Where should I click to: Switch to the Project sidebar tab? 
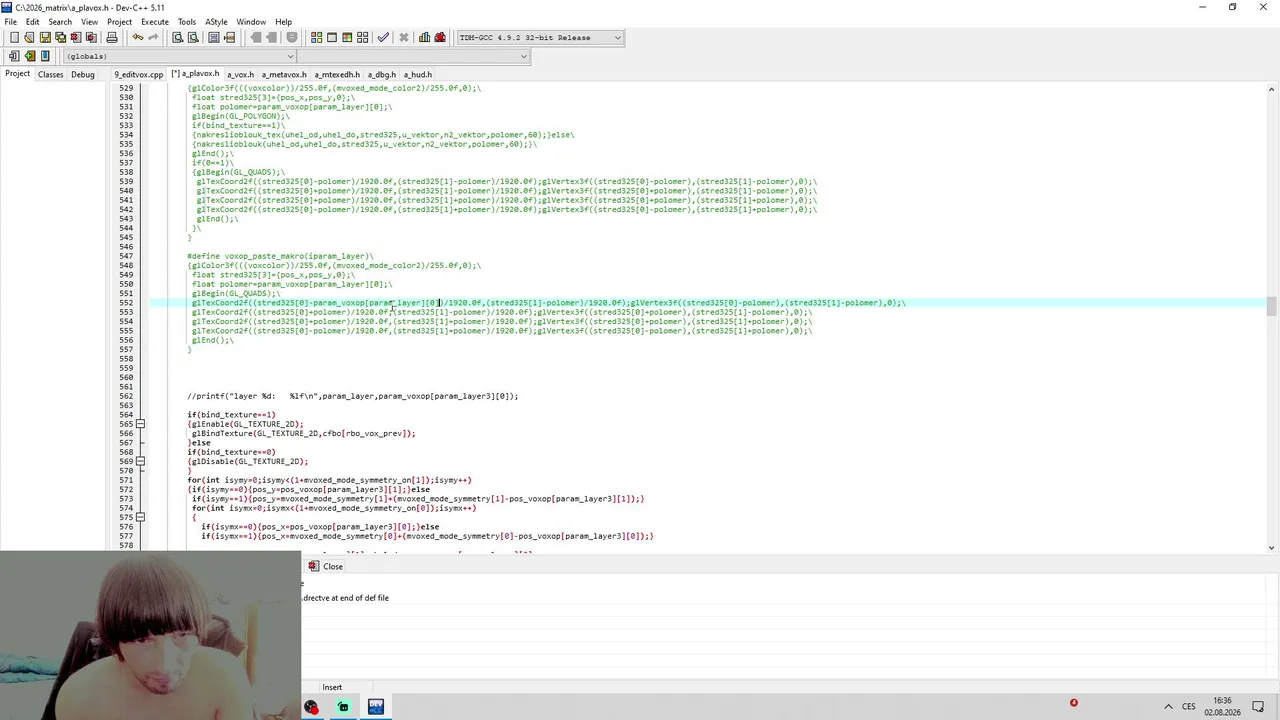[17, 74]
